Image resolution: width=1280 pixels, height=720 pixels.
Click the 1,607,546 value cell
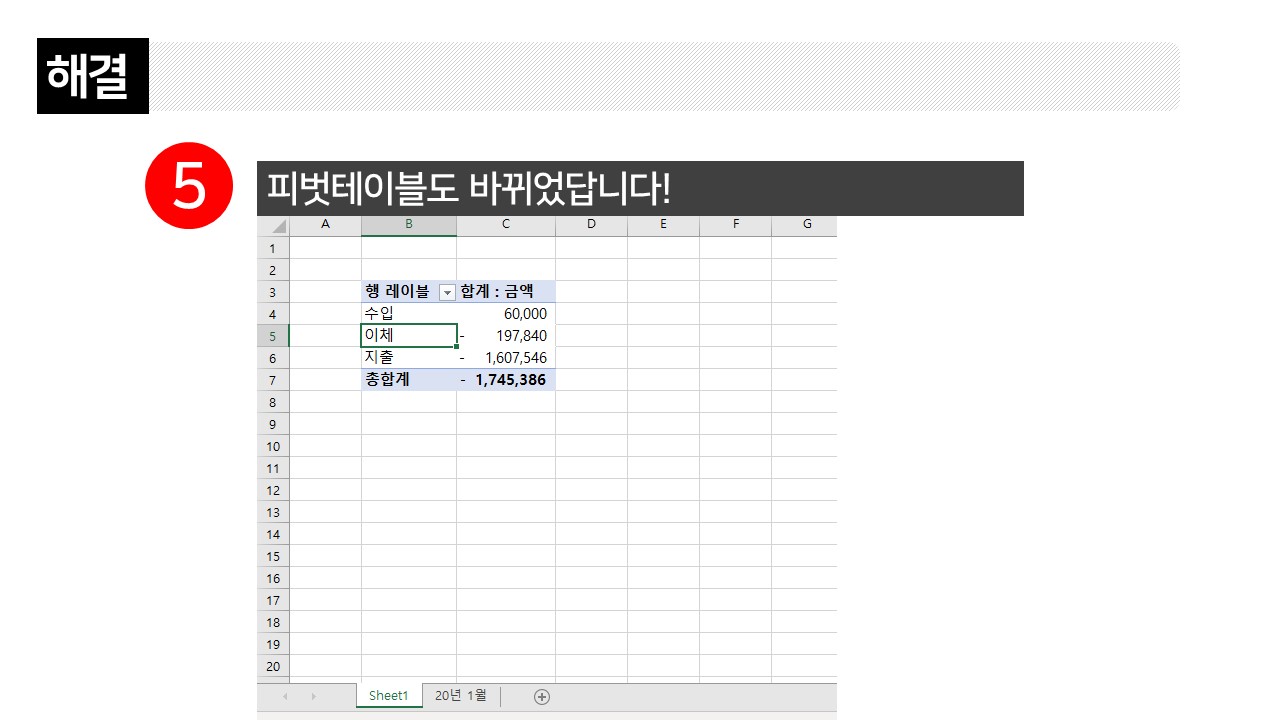(x=506, y=358)
